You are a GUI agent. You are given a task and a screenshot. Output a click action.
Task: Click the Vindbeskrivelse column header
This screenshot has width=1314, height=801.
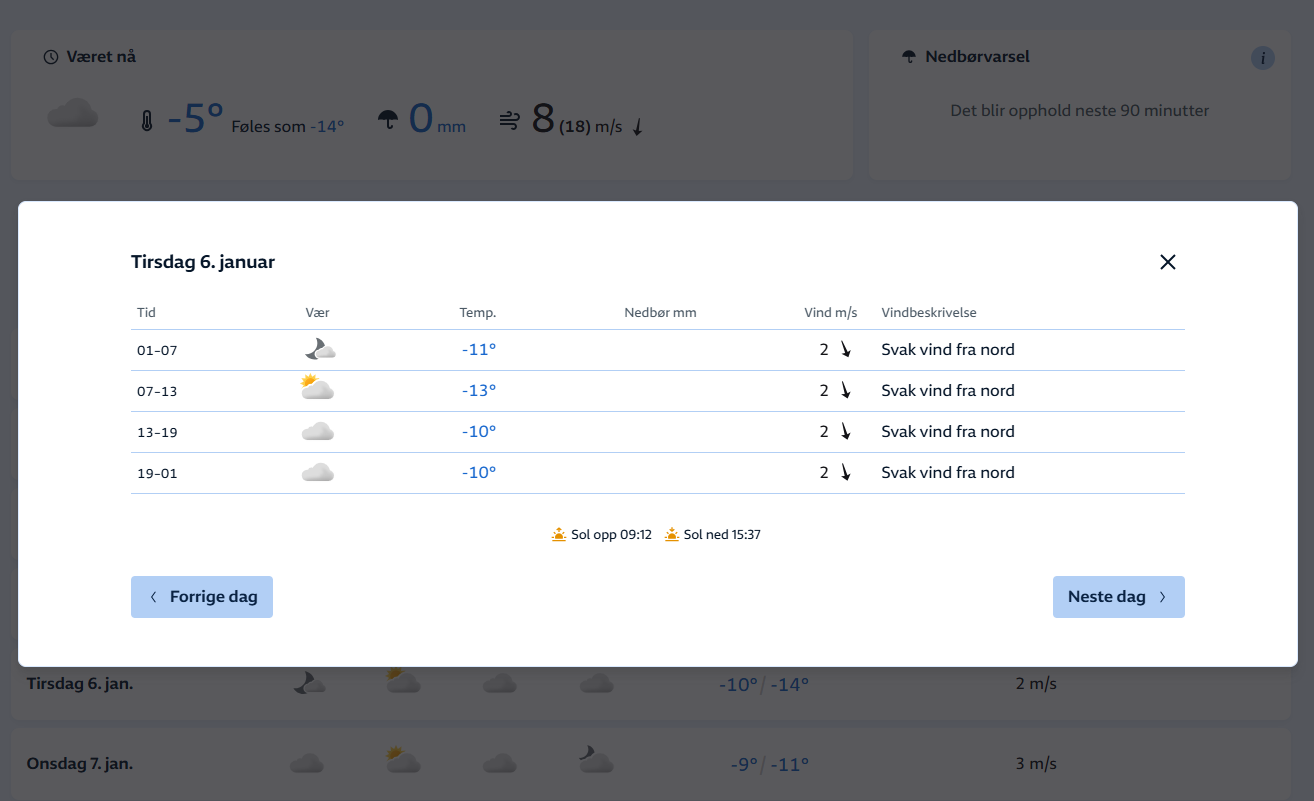point(928,313)
